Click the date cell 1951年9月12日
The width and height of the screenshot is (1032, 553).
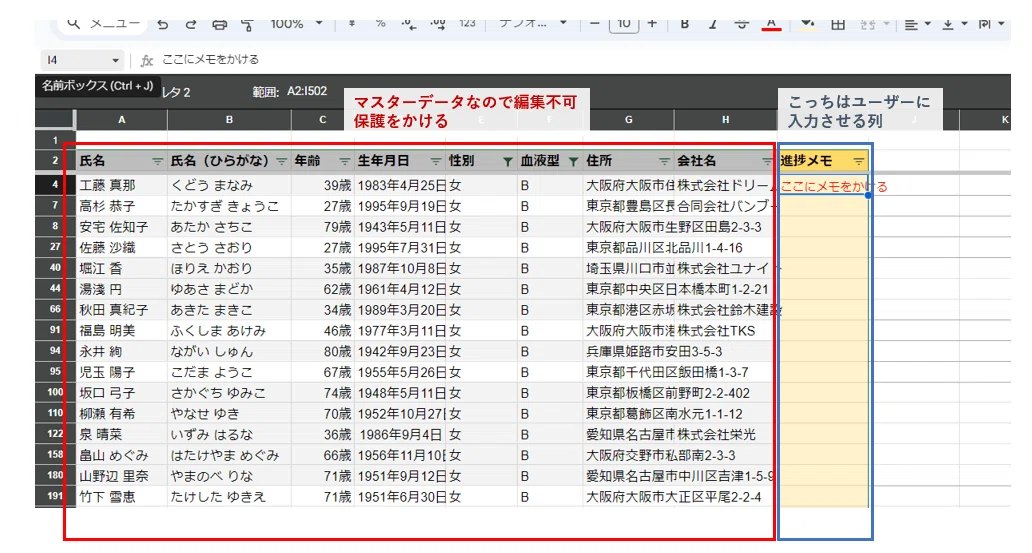pyautogui.click(x=401, y=476)
